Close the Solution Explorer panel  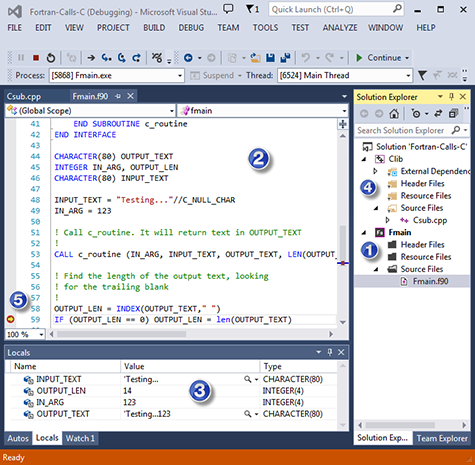pos(463,97)
